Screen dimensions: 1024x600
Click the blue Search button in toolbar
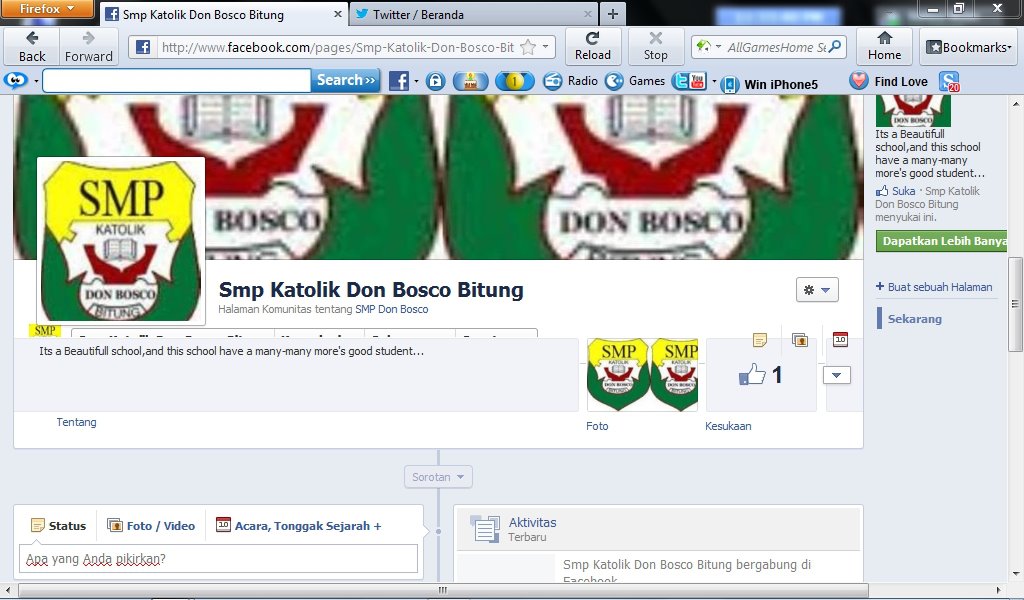pos(346,80)
